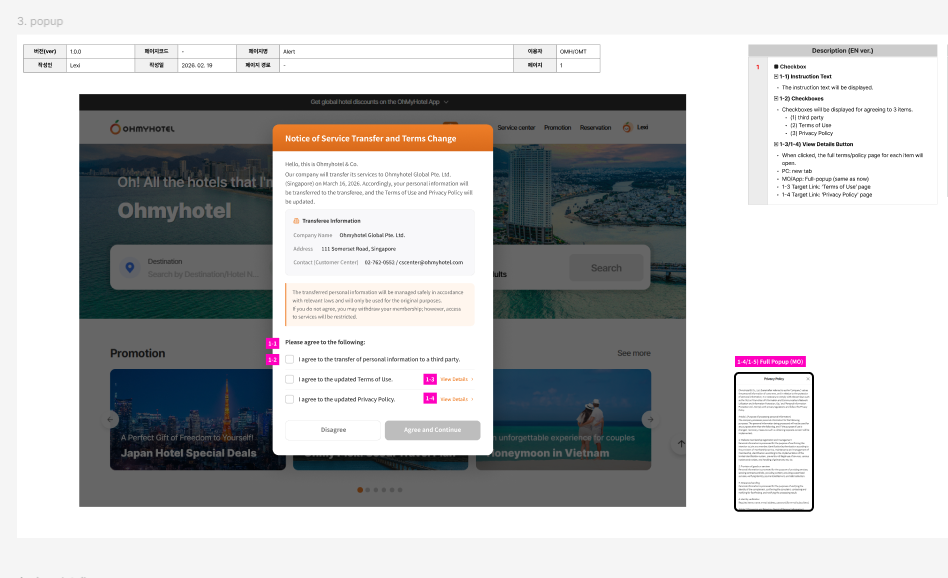Open View Details for Privacy Policy
The image size is (948, 578).
(x=456, y=399)
